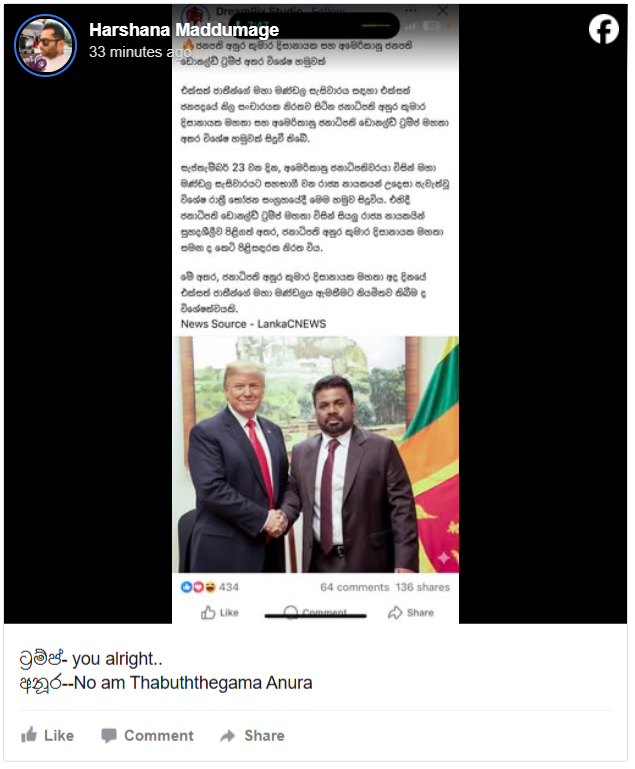Select the Share label below the post
Screen dimensions: 635x769
(x=264, y=735)
